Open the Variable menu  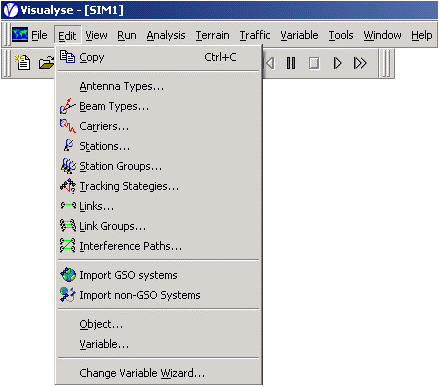[299, 35]
